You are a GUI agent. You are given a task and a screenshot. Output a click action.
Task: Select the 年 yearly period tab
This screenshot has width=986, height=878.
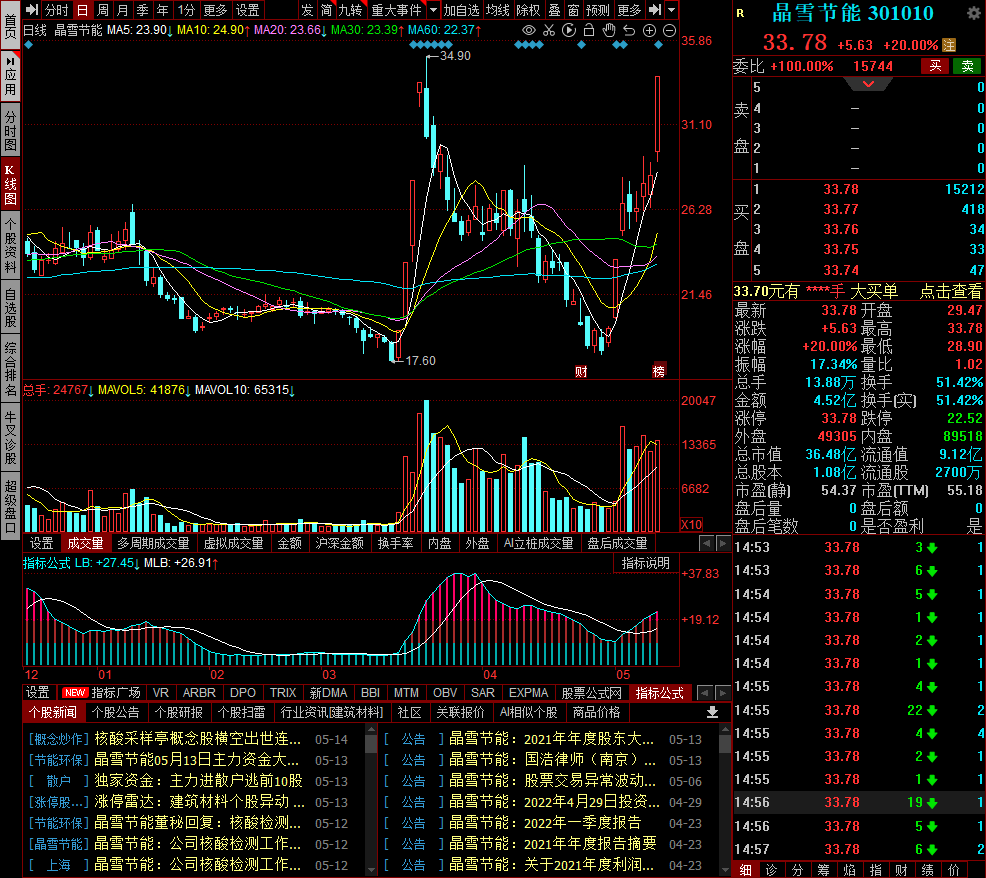coord(163,10)
